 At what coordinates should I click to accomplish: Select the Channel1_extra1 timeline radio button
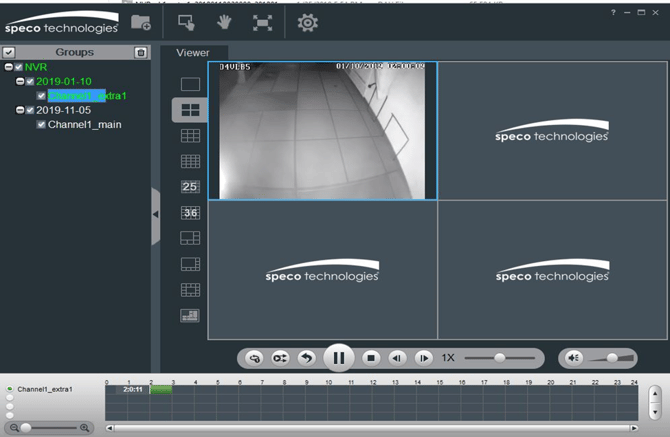9,389
